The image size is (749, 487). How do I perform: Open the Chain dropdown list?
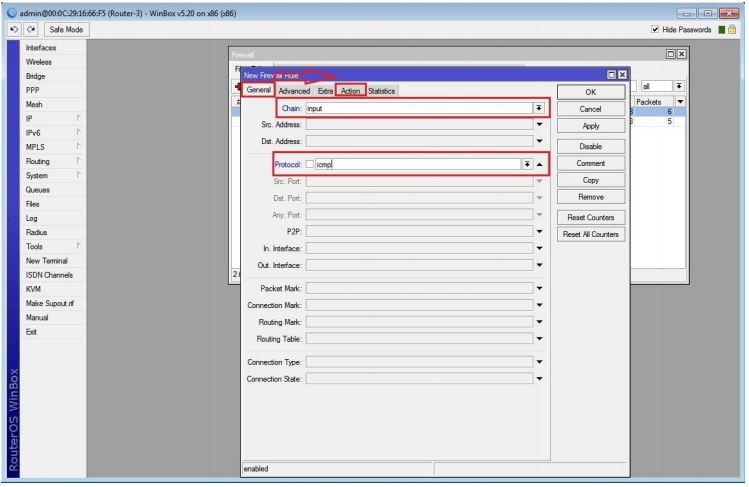click(x=539, y=108)
